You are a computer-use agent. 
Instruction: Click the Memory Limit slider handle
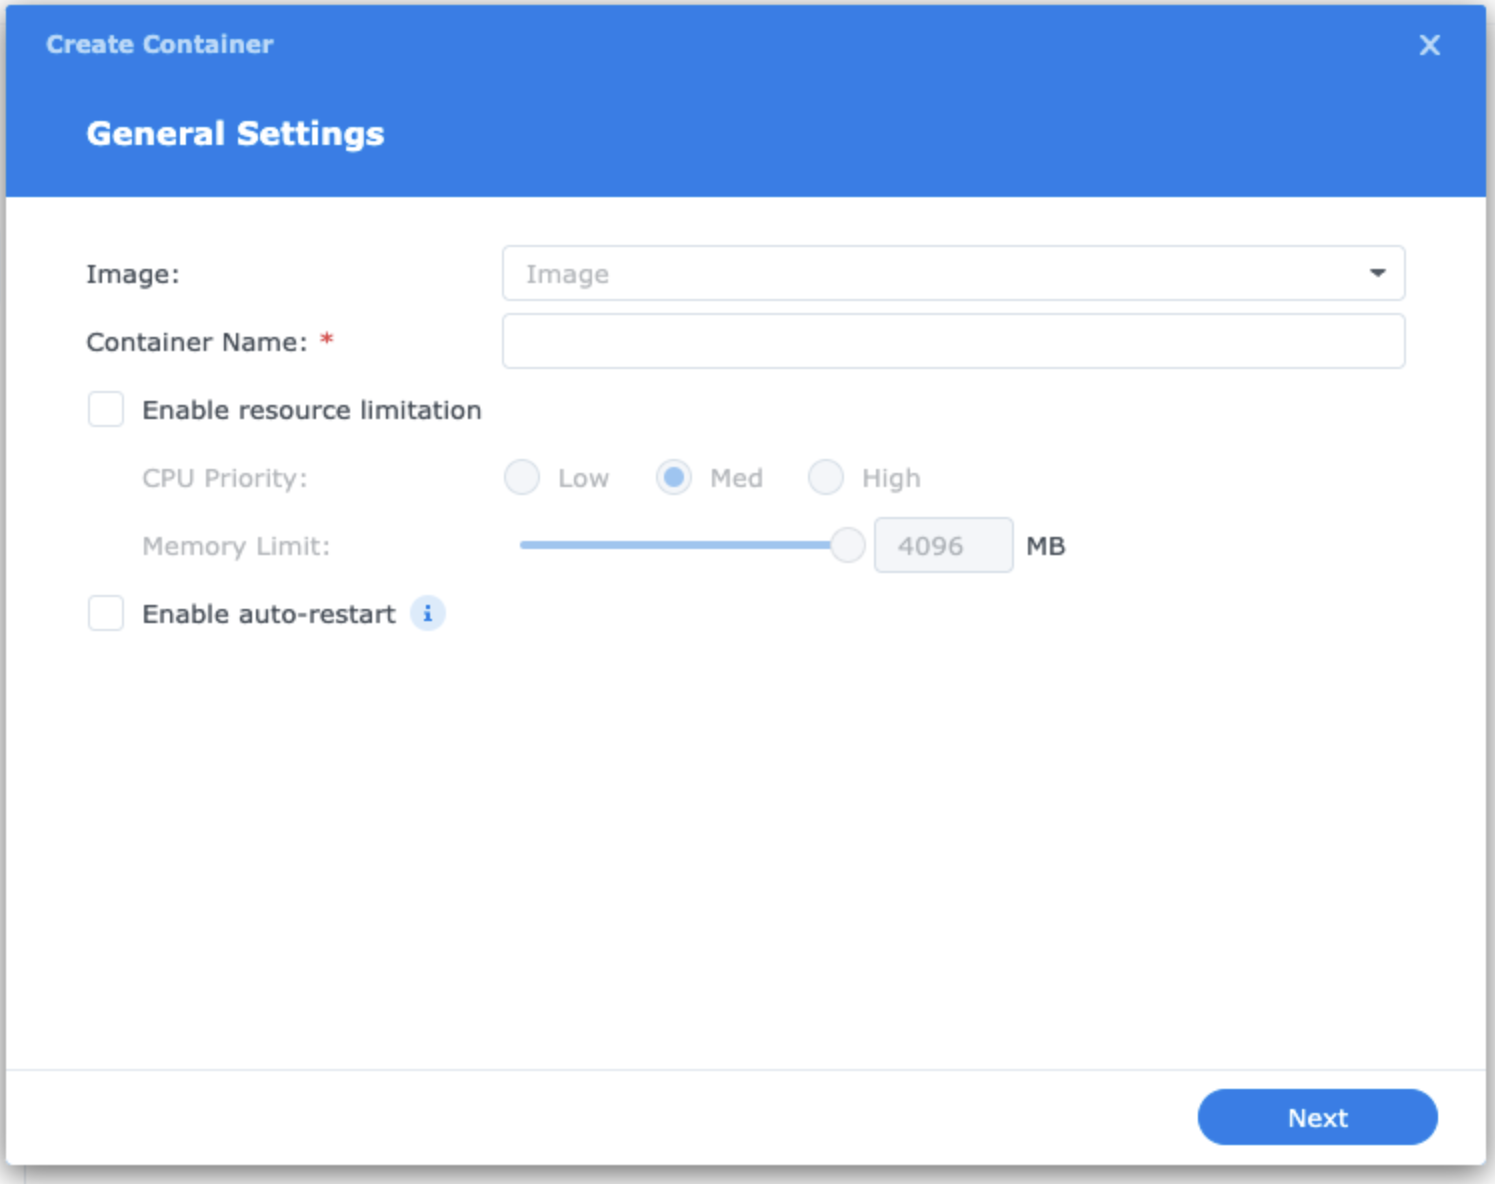847,545
